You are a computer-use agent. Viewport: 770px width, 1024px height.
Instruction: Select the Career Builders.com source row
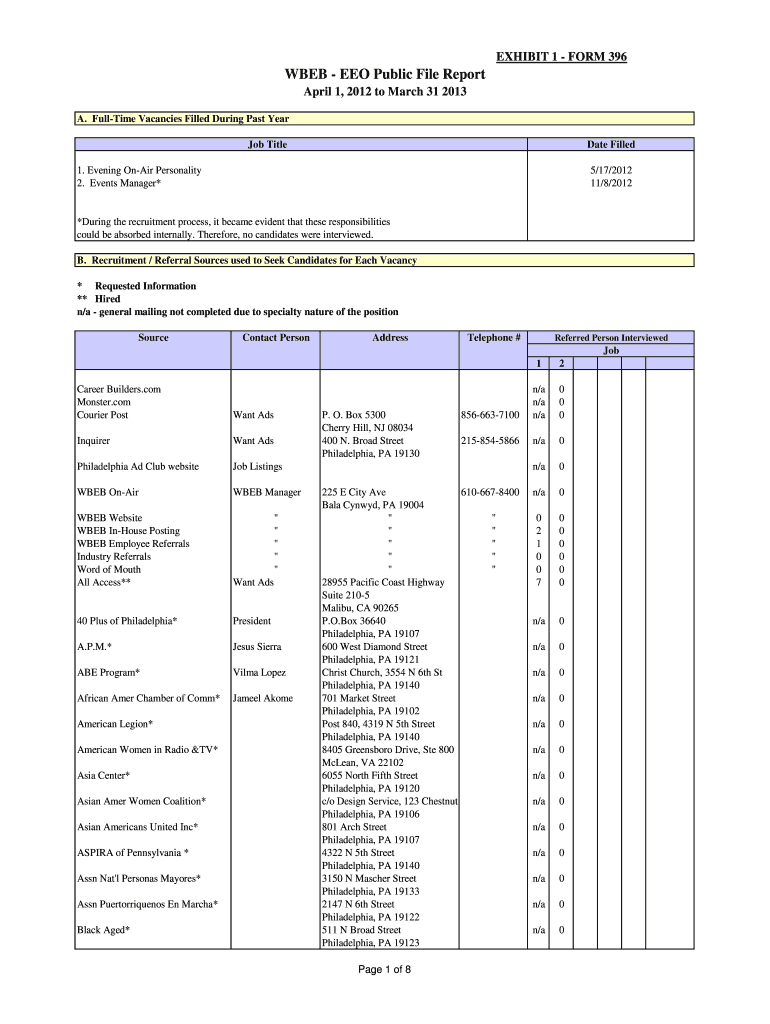119,389
